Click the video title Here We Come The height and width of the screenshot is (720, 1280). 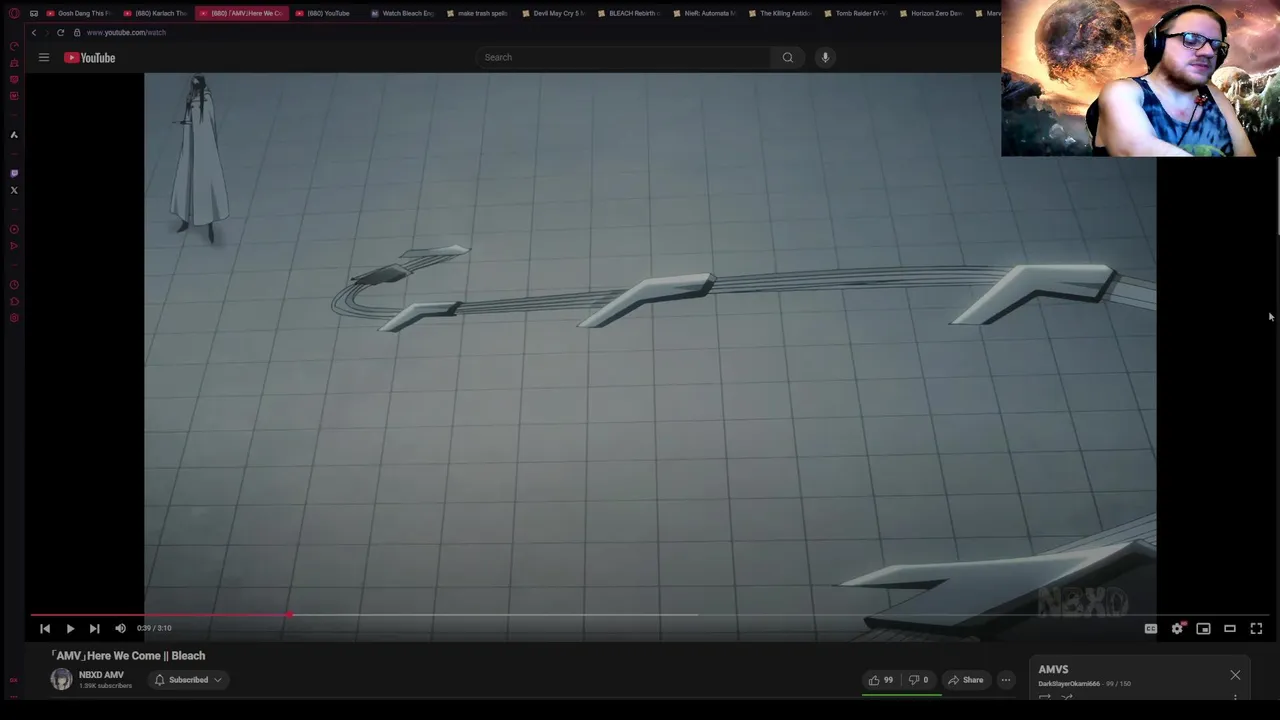128,656
